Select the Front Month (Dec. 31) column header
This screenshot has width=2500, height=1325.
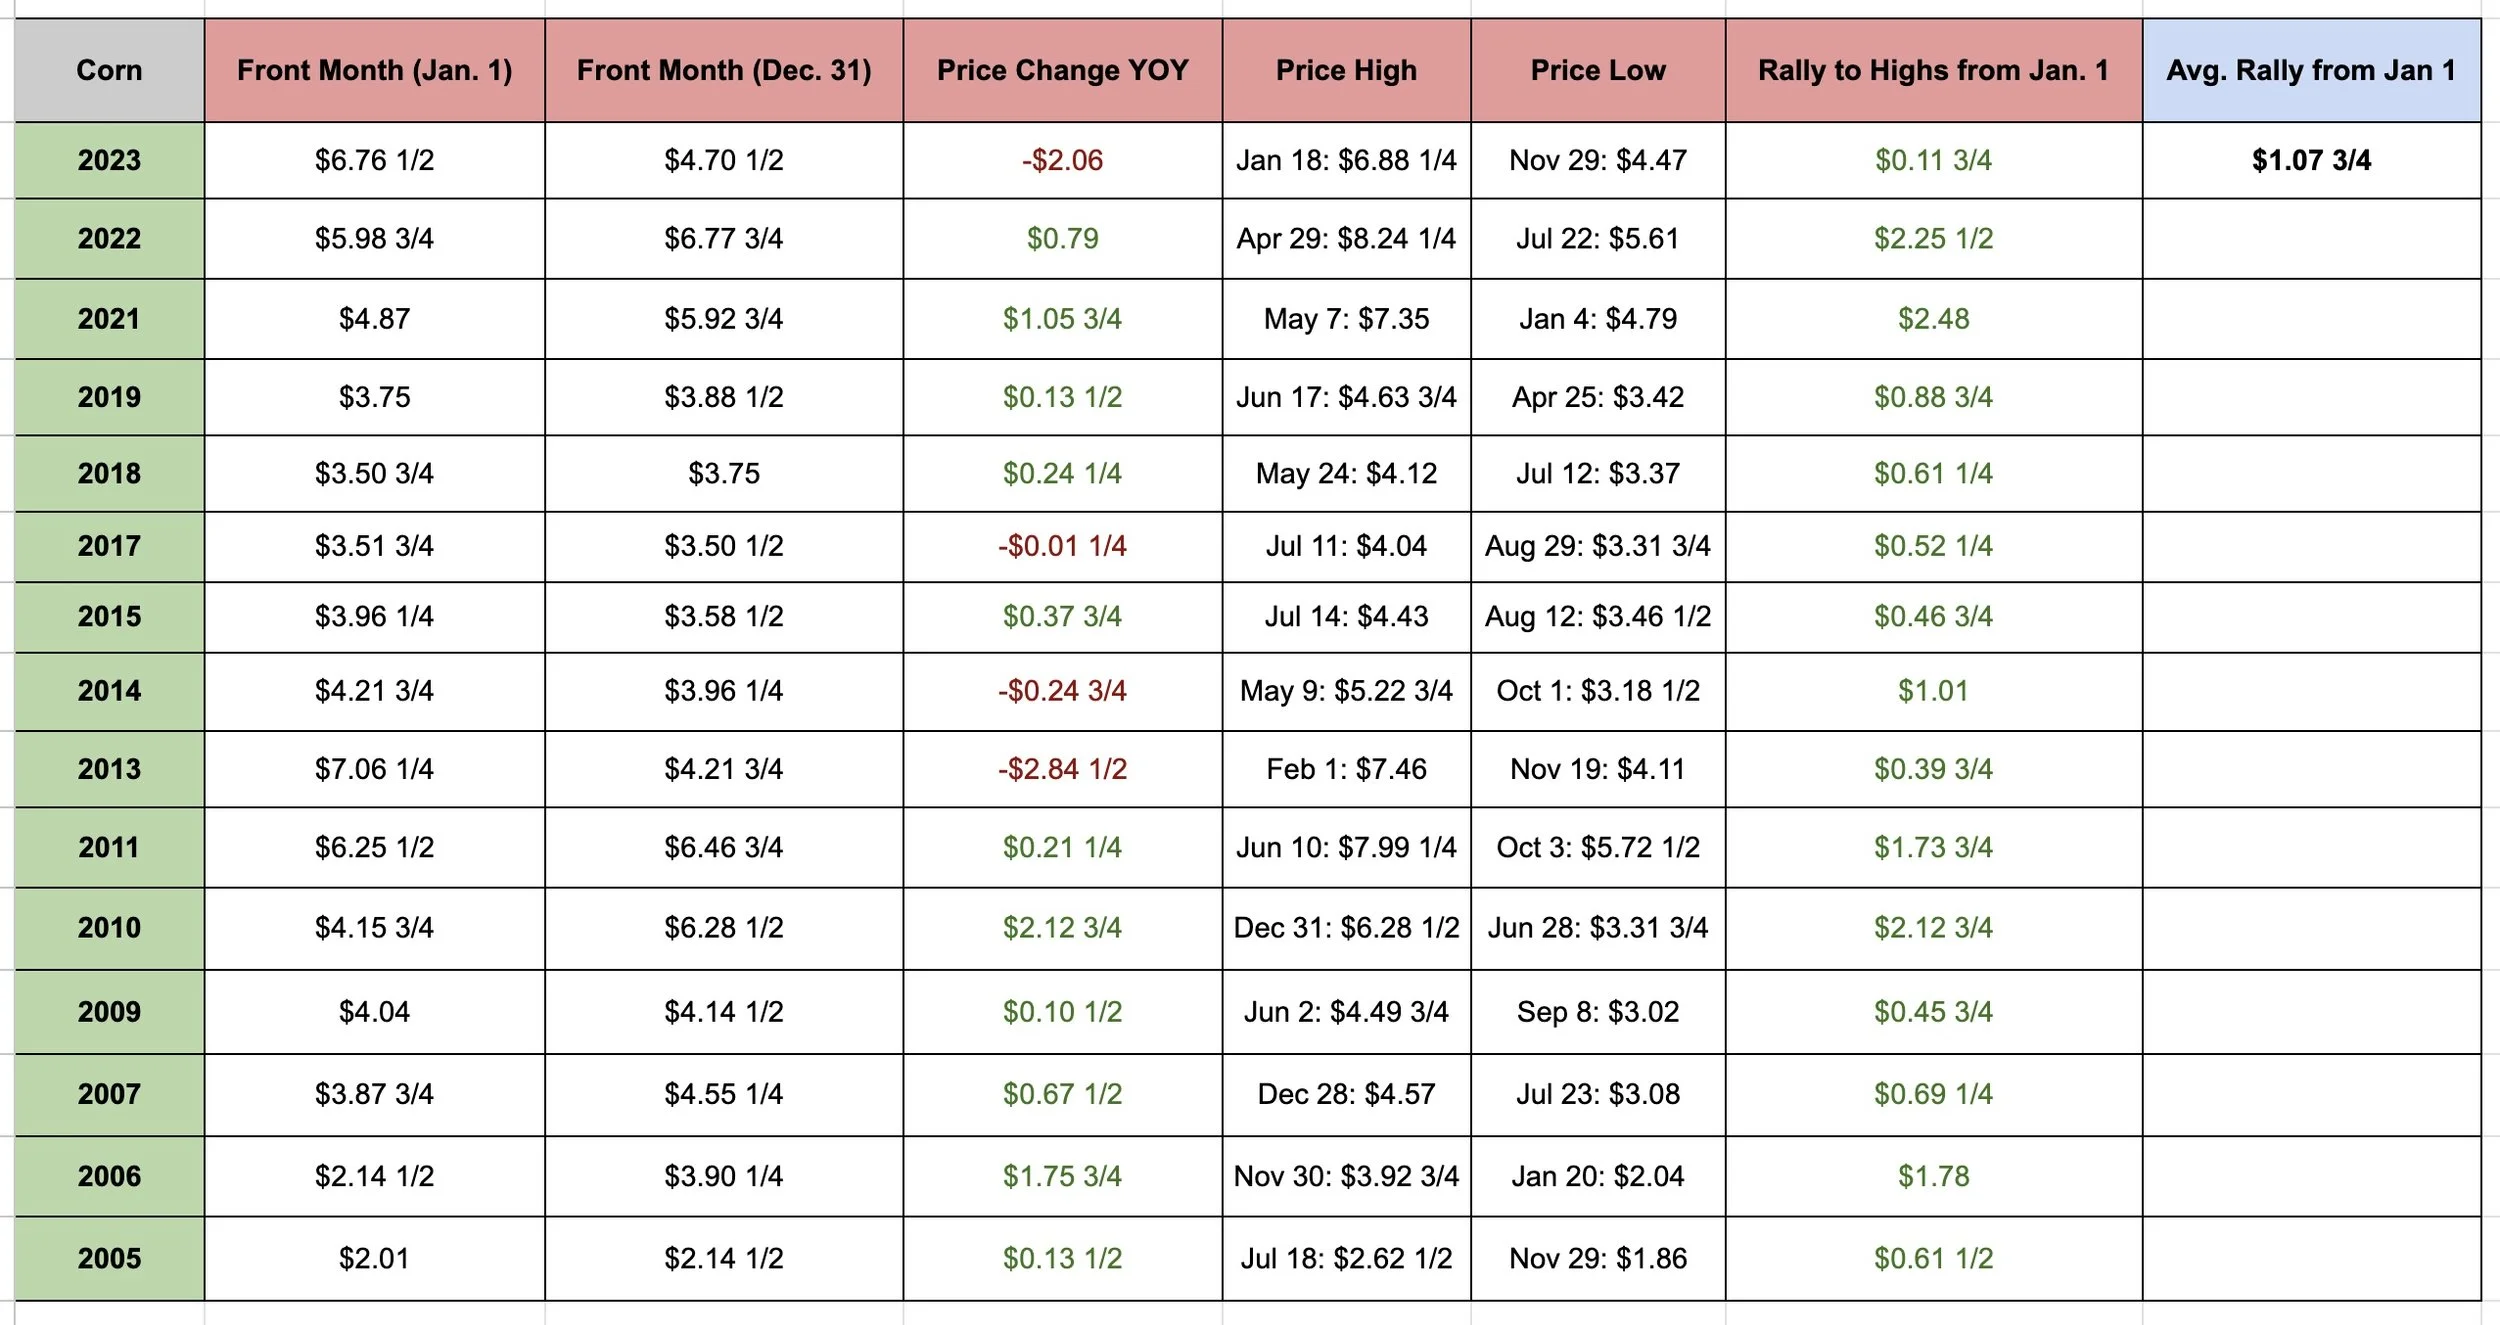coord(724,70)
